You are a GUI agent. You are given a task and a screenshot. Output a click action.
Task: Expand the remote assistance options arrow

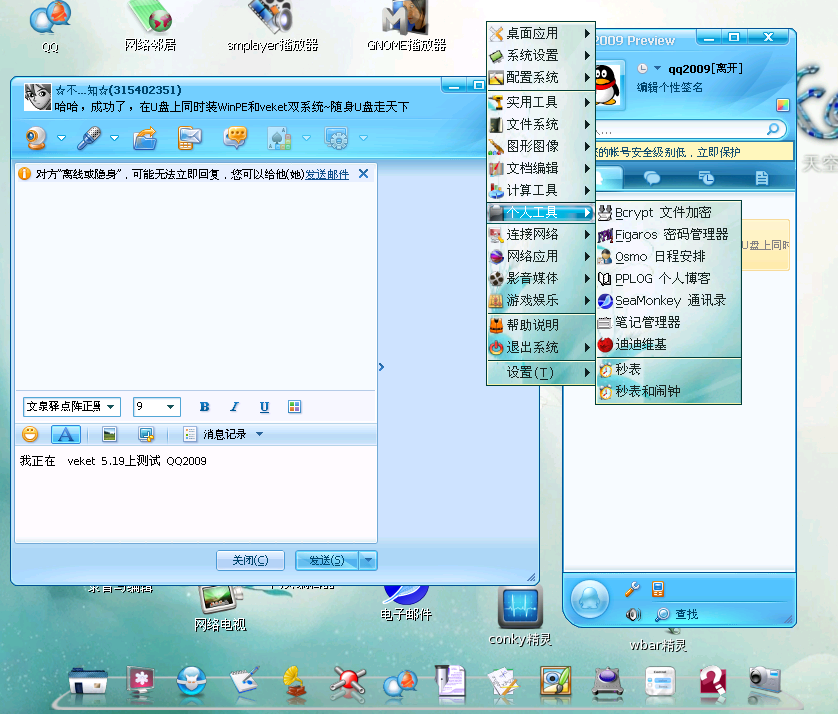click(x=363, y=138)
